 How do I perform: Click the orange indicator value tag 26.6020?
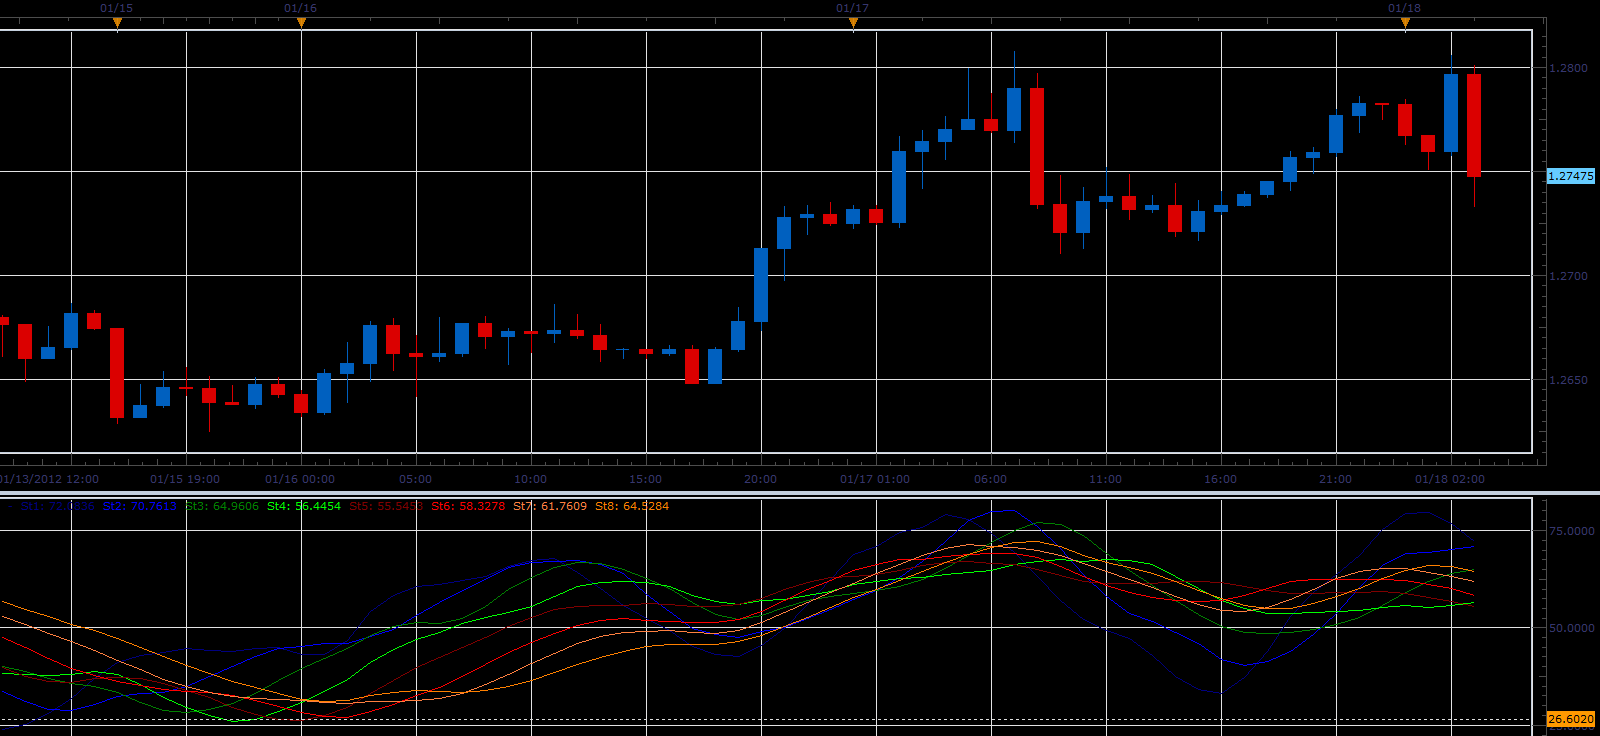(1571, 719)
